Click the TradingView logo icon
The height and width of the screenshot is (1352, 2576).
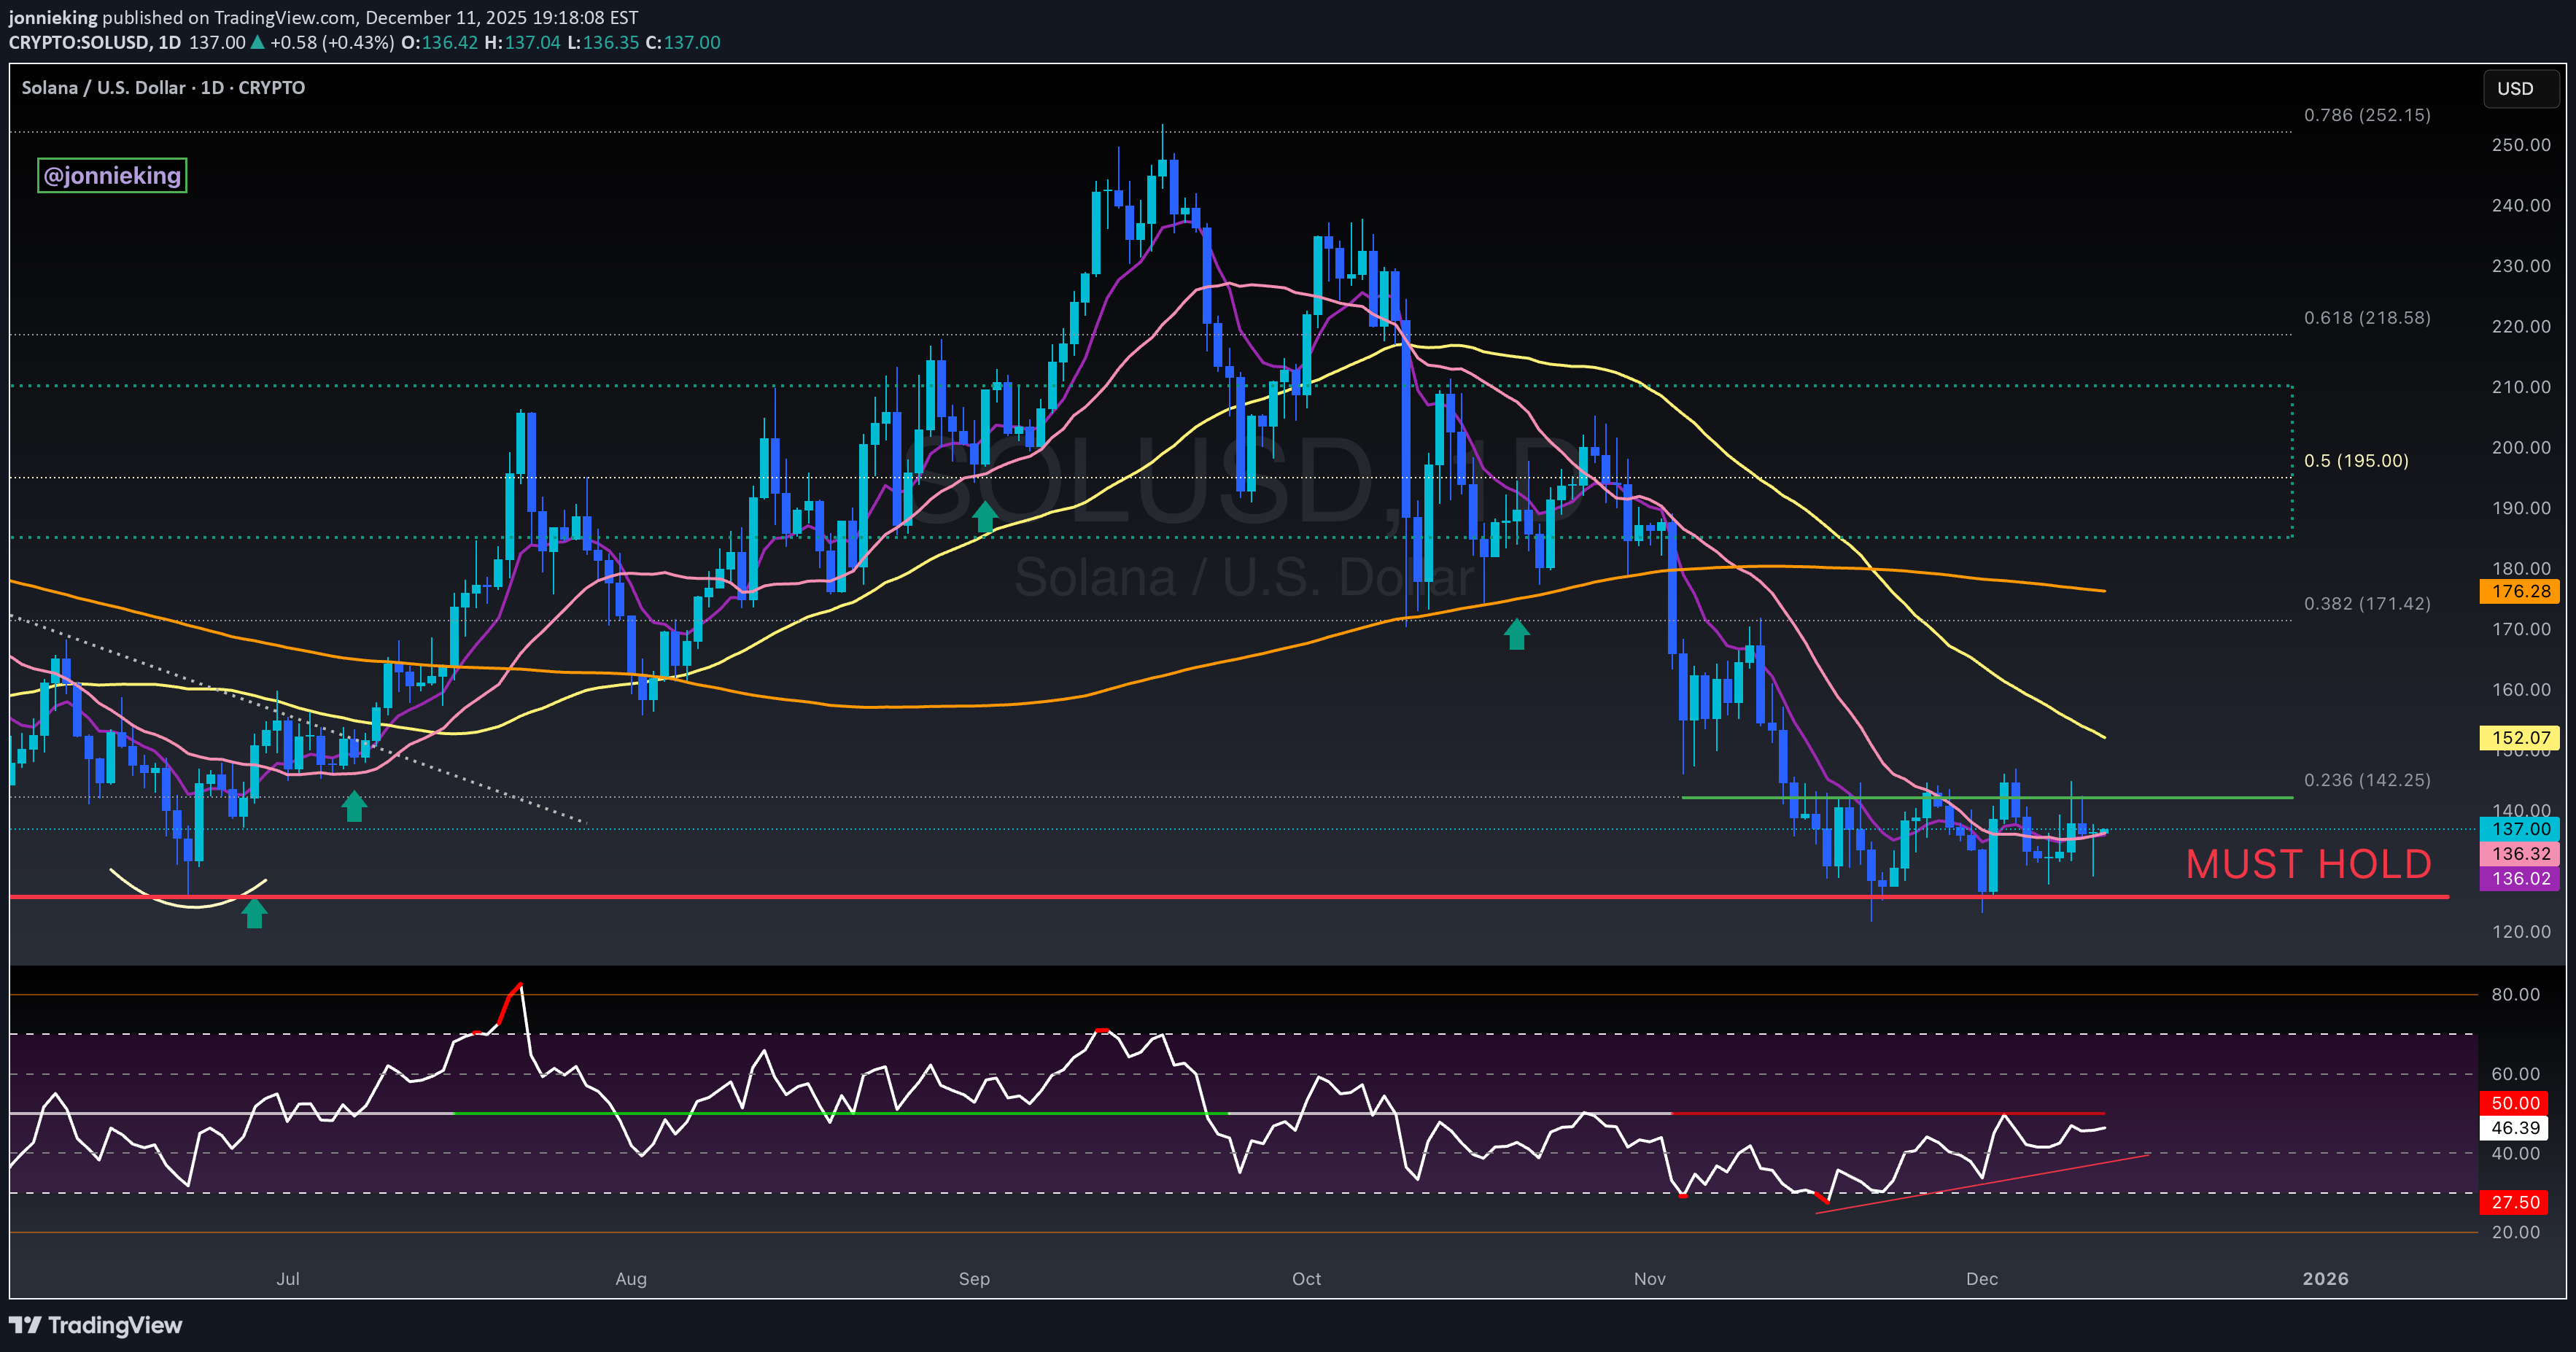[x=25, y=1325]
